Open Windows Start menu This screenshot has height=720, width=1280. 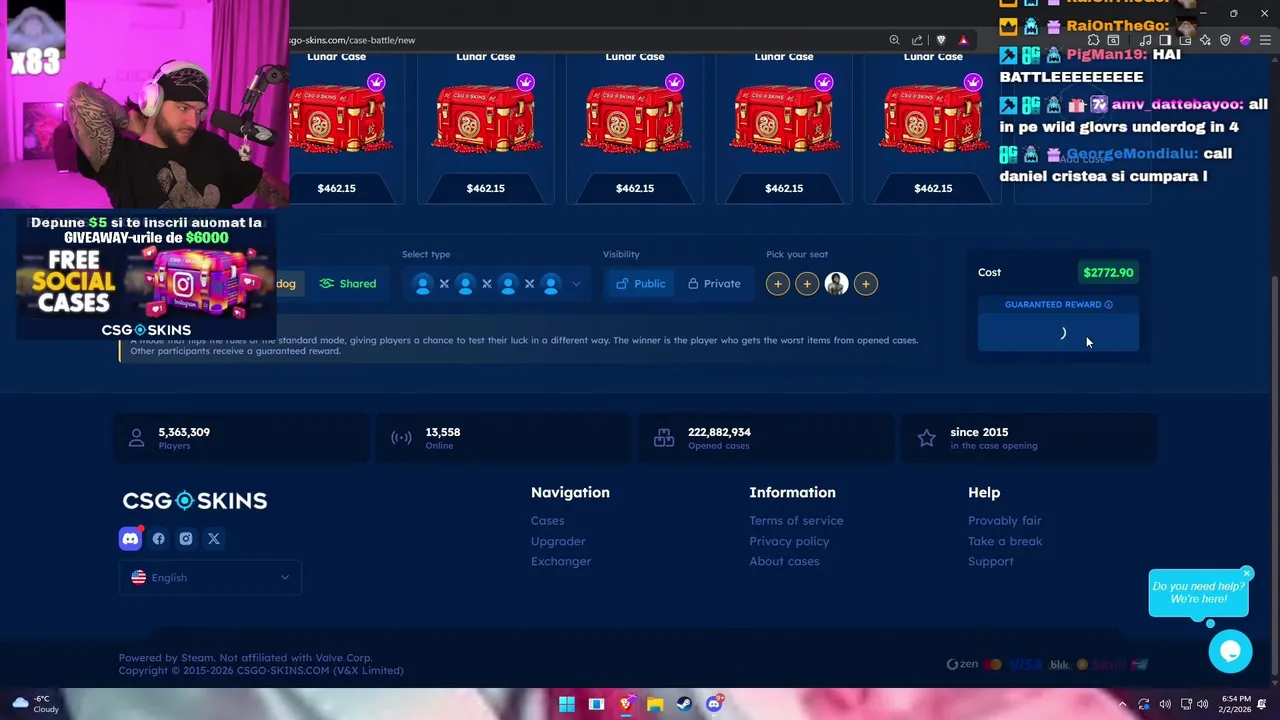point(567,704)
